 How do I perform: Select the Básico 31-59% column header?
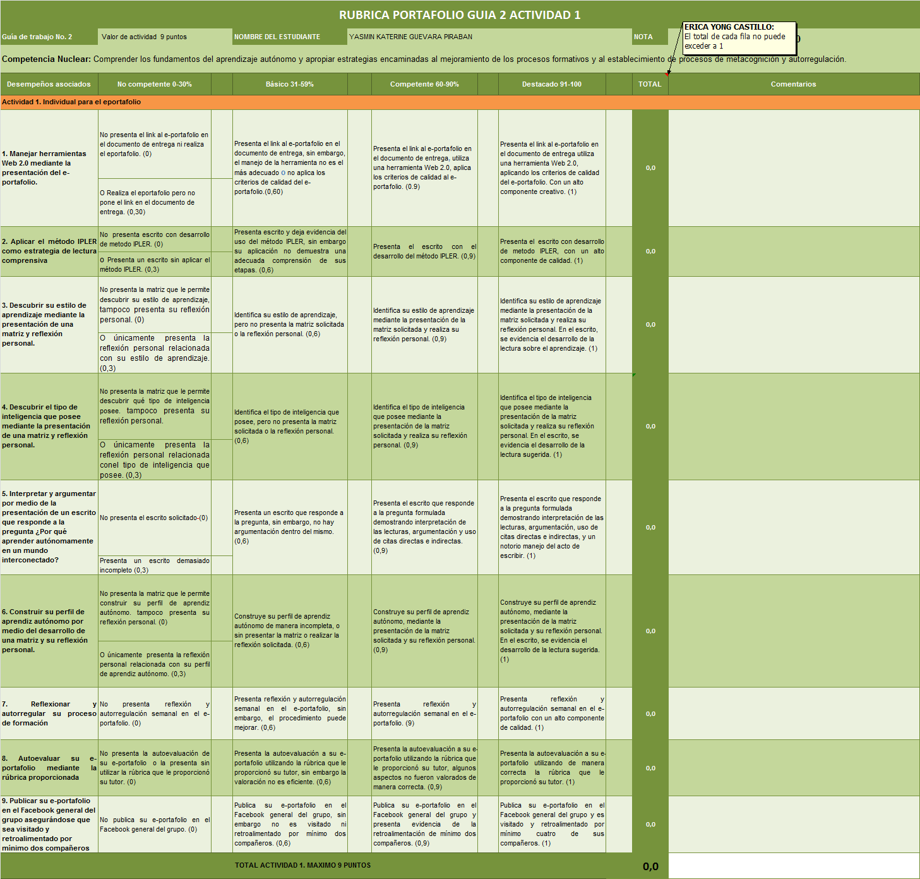[289, 84]
